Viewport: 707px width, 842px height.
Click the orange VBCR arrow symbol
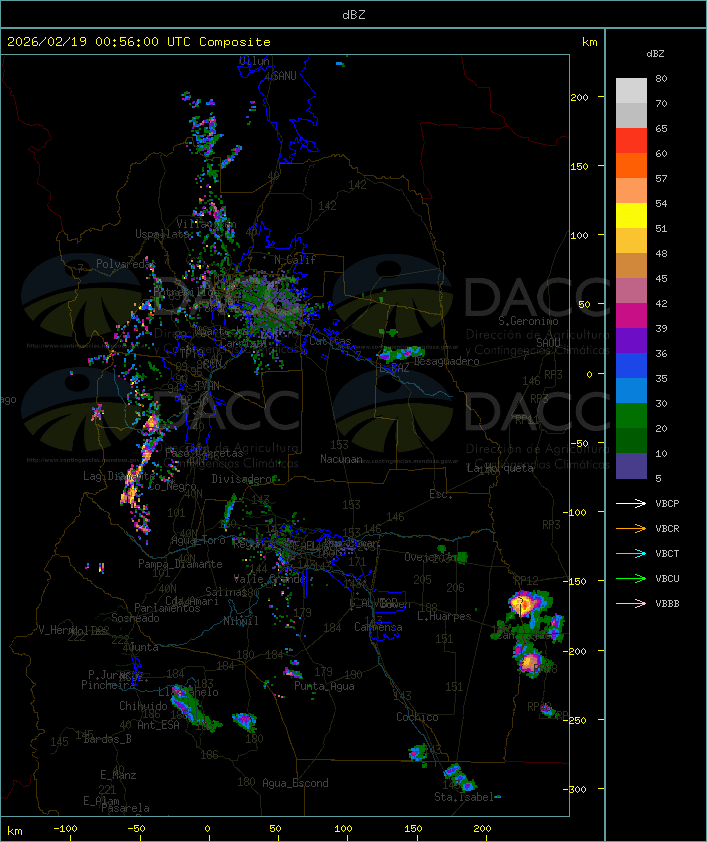631,528
